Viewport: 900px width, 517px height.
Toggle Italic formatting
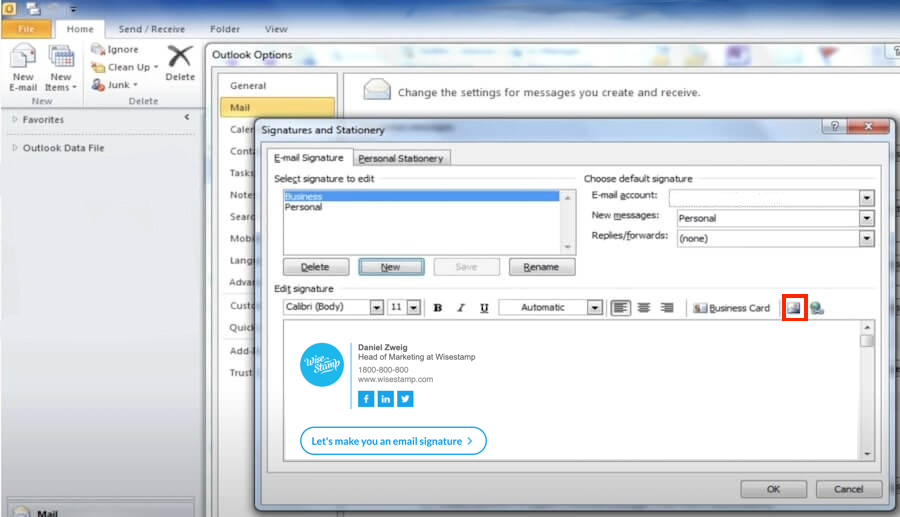pos(460,308)
